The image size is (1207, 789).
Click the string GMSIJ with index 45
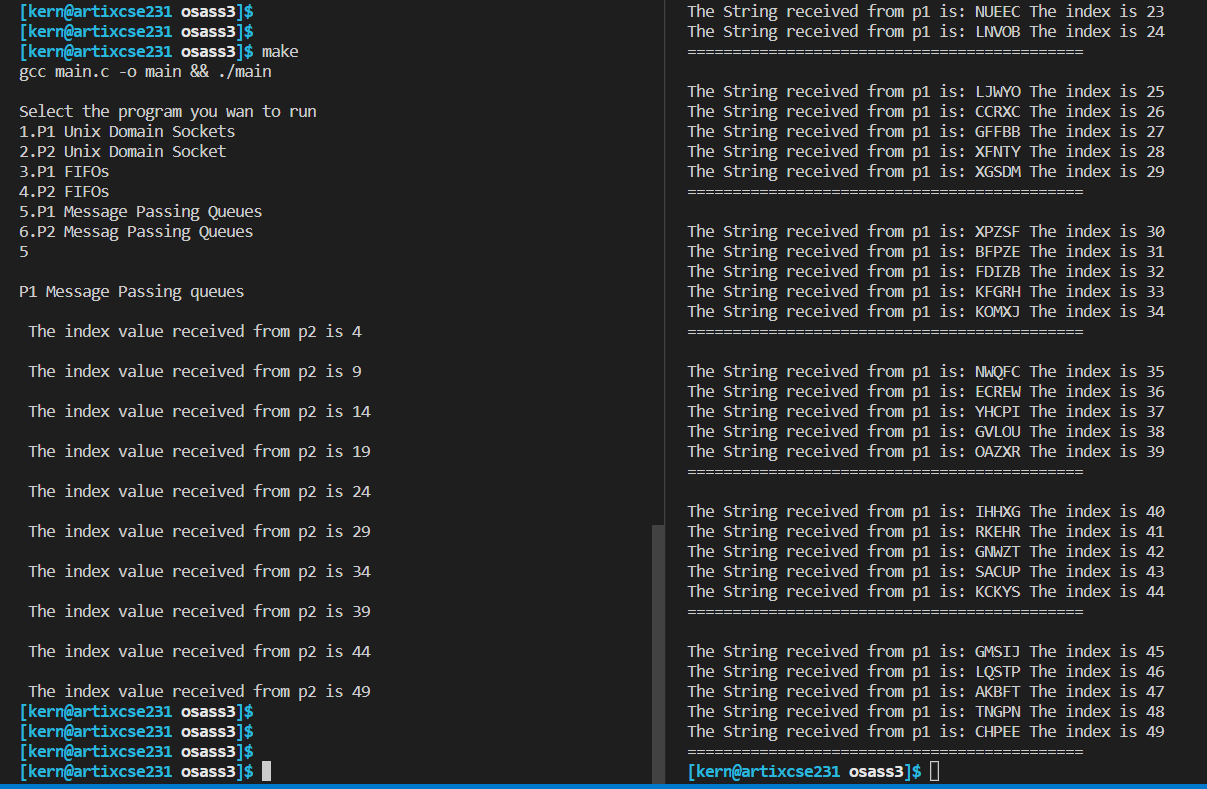click(x=998, y=651)
